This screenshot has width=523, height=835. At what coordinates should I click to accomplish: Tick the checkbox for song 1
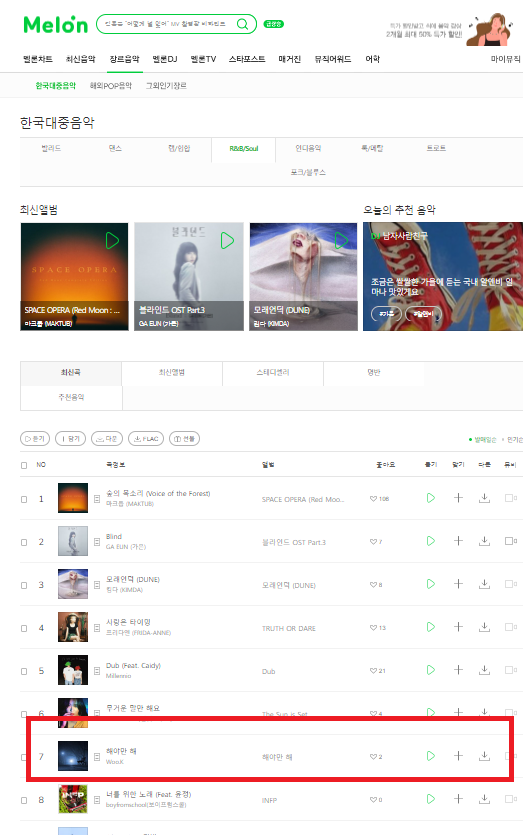pyautogui.click(x=24, y=500)
